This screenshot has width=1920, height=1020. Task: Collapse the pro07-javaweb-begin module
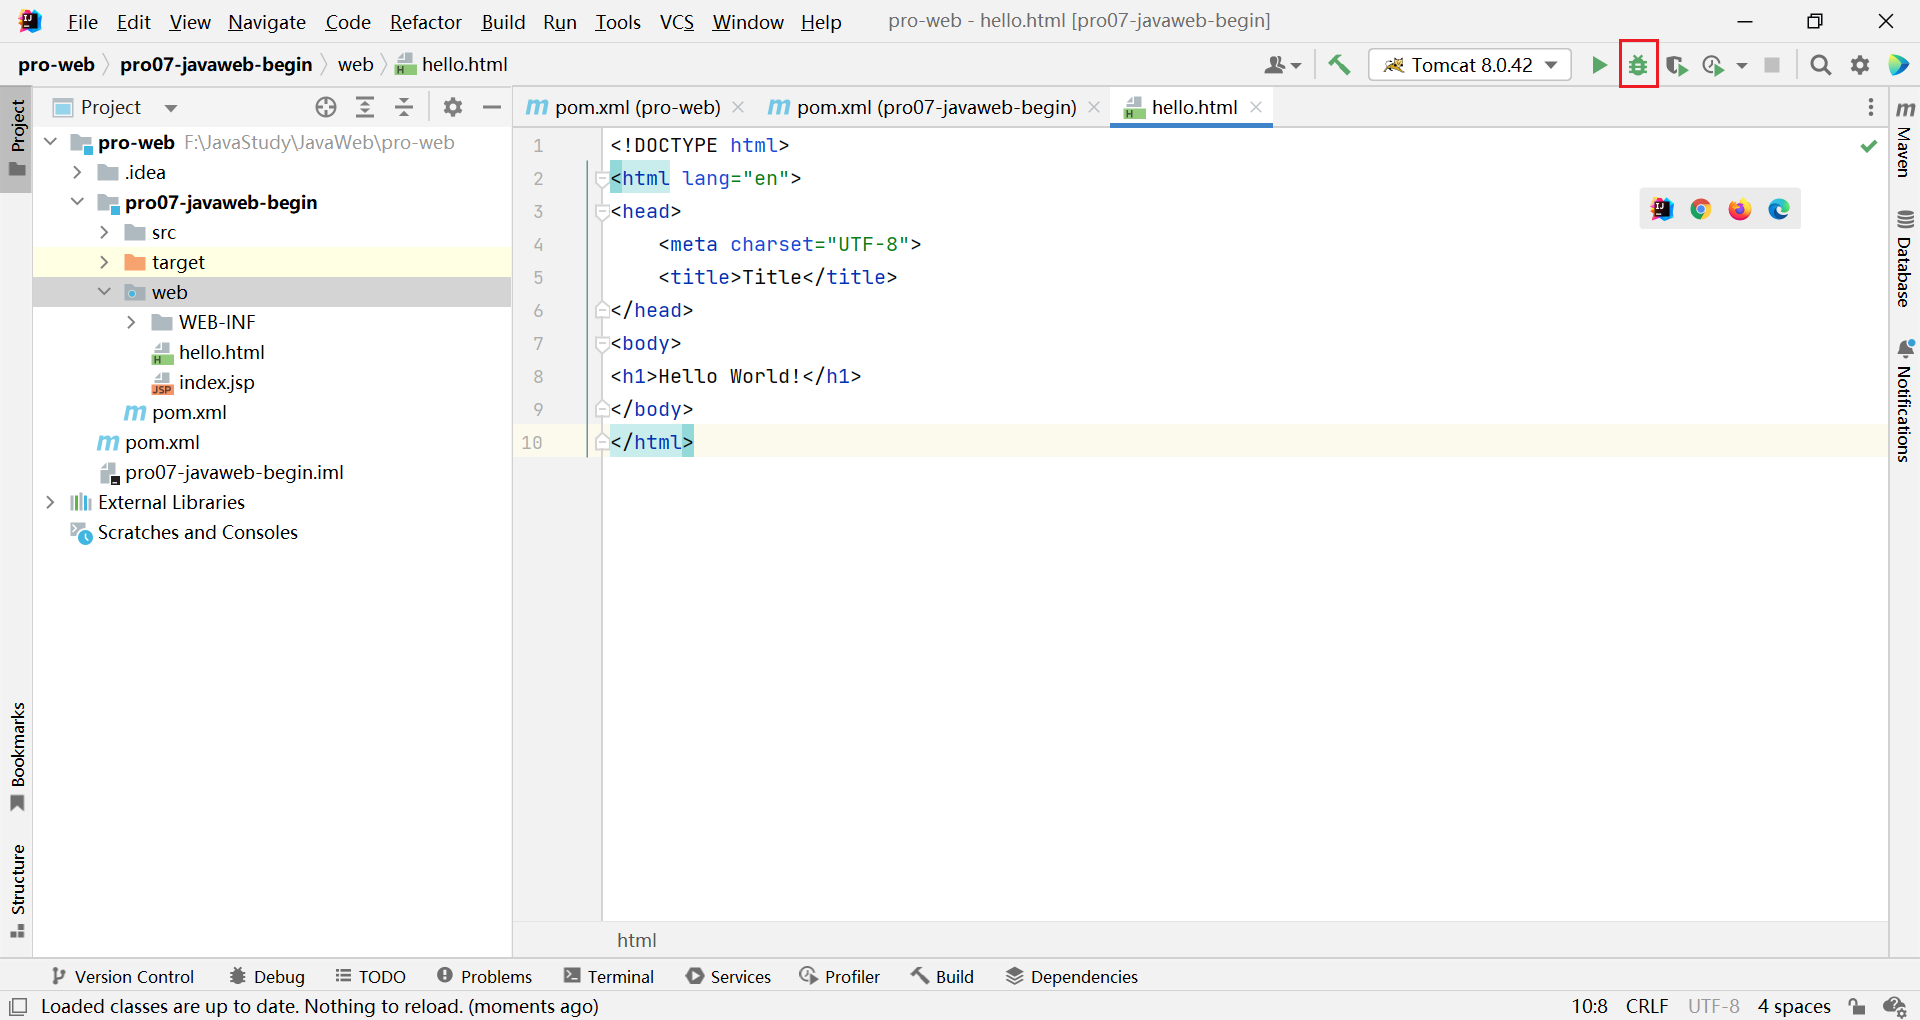click(77, 202)
